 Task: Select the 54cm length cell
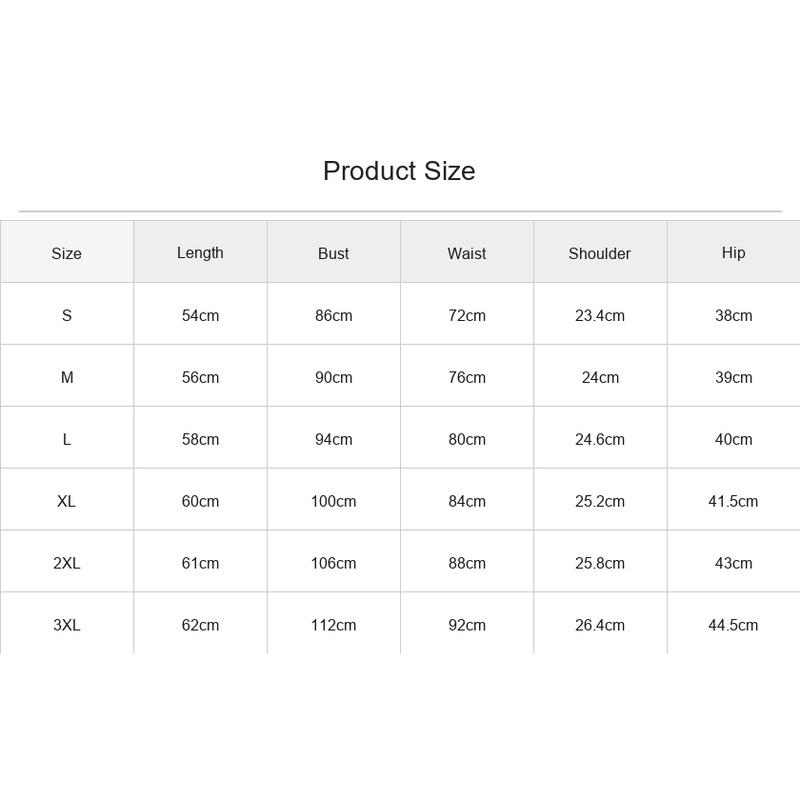(x=200, y=315)
